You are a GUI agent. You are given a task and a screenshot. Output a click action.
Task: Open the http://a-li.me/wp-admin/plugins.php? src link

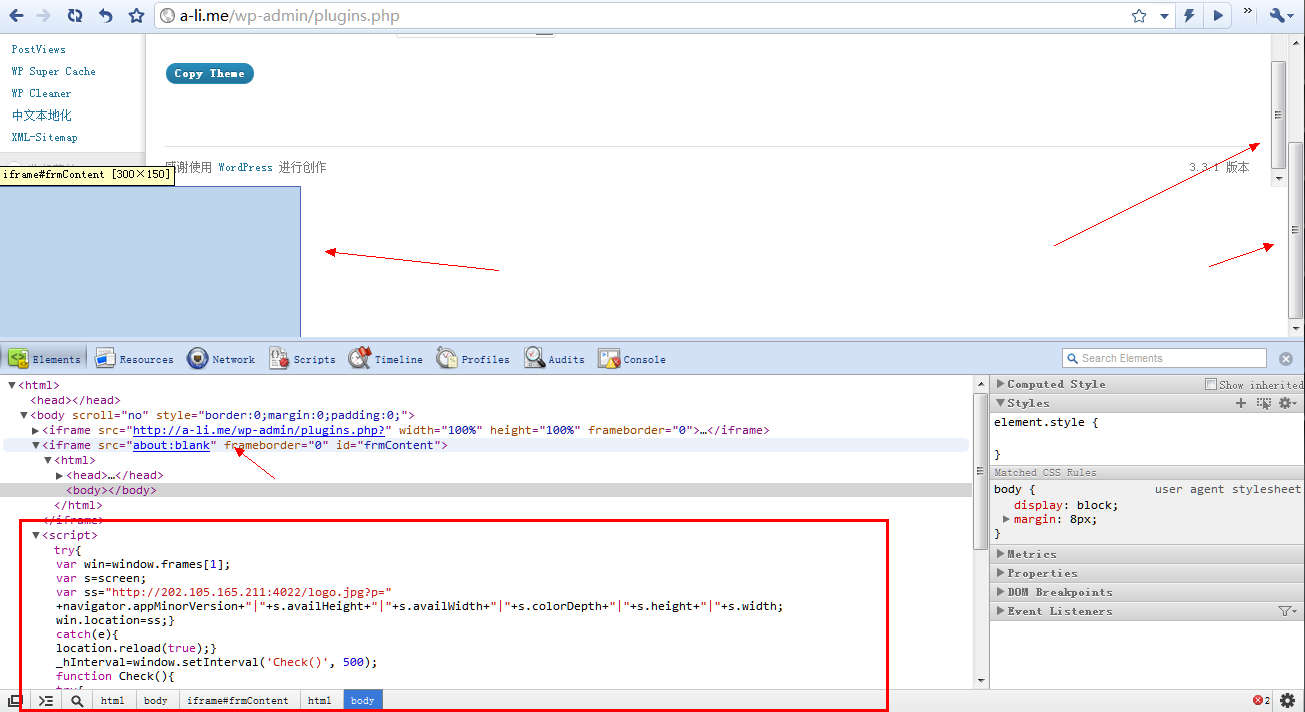point(261,430)
